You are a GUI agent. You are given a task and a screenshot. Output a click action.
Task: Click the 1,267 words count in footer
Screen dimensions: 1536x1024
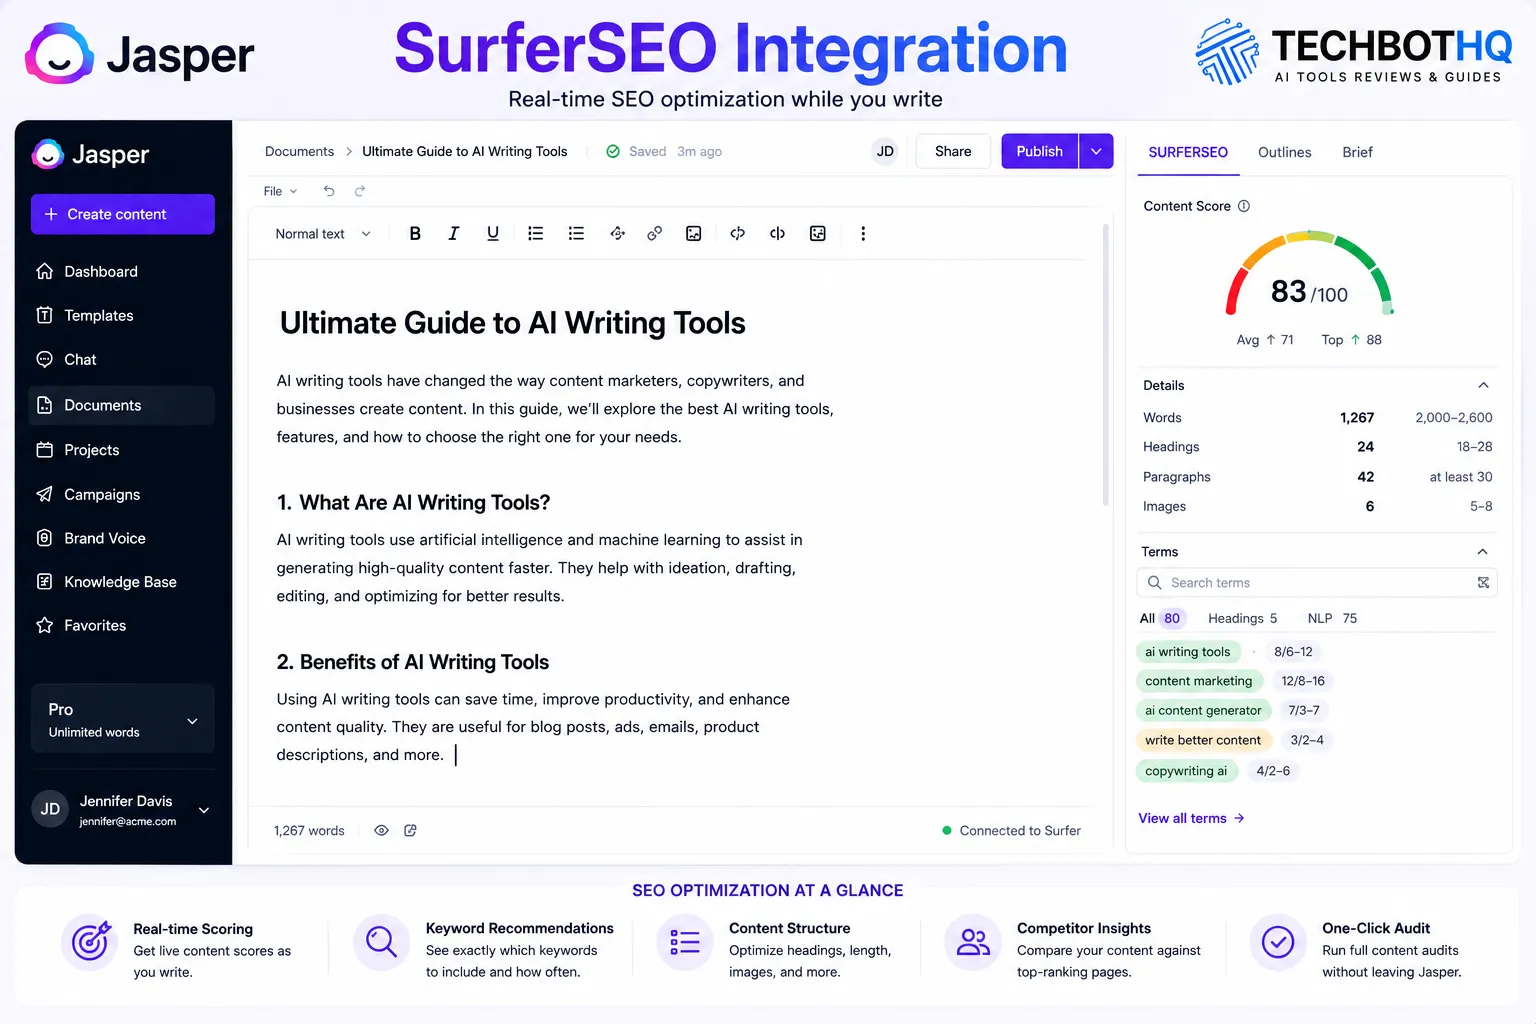(x=309, y=830)
